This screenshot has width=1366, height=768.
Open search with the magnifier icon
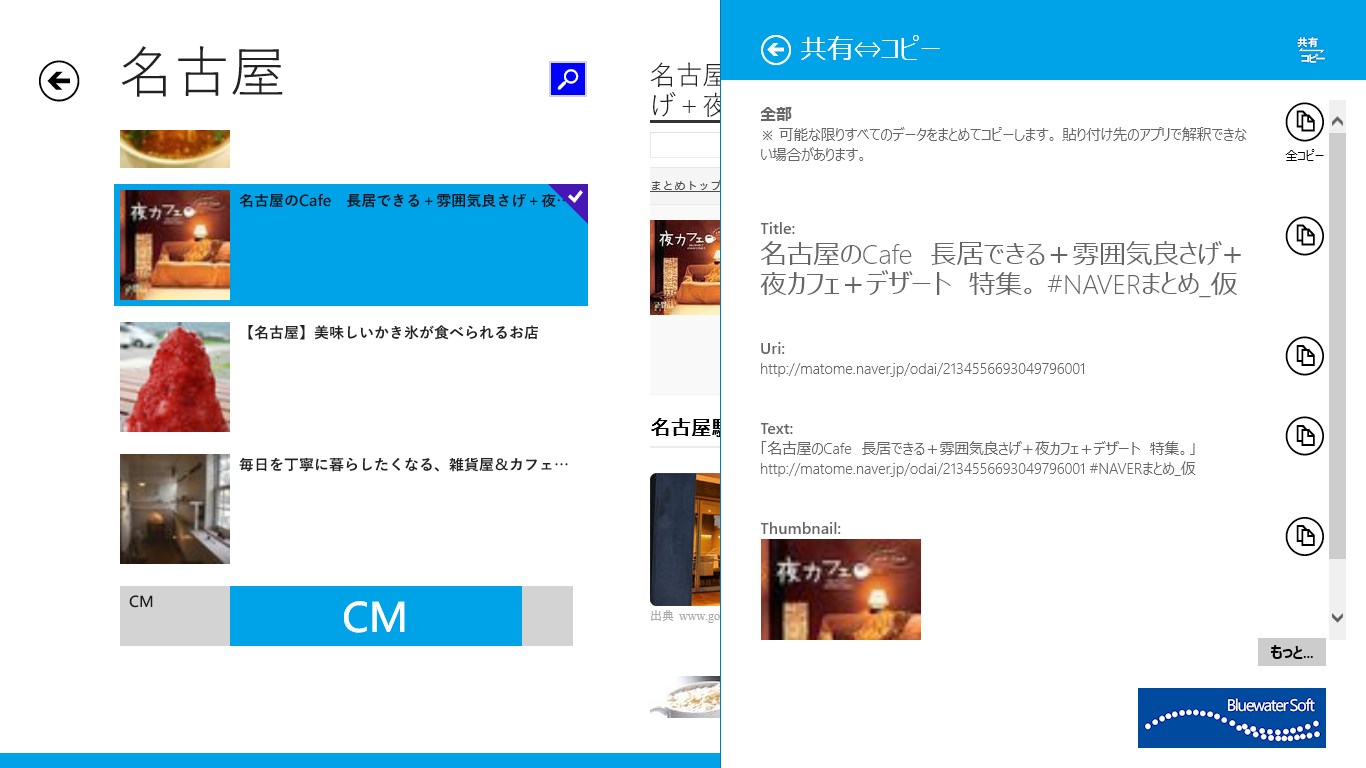[x=566, y=79]
